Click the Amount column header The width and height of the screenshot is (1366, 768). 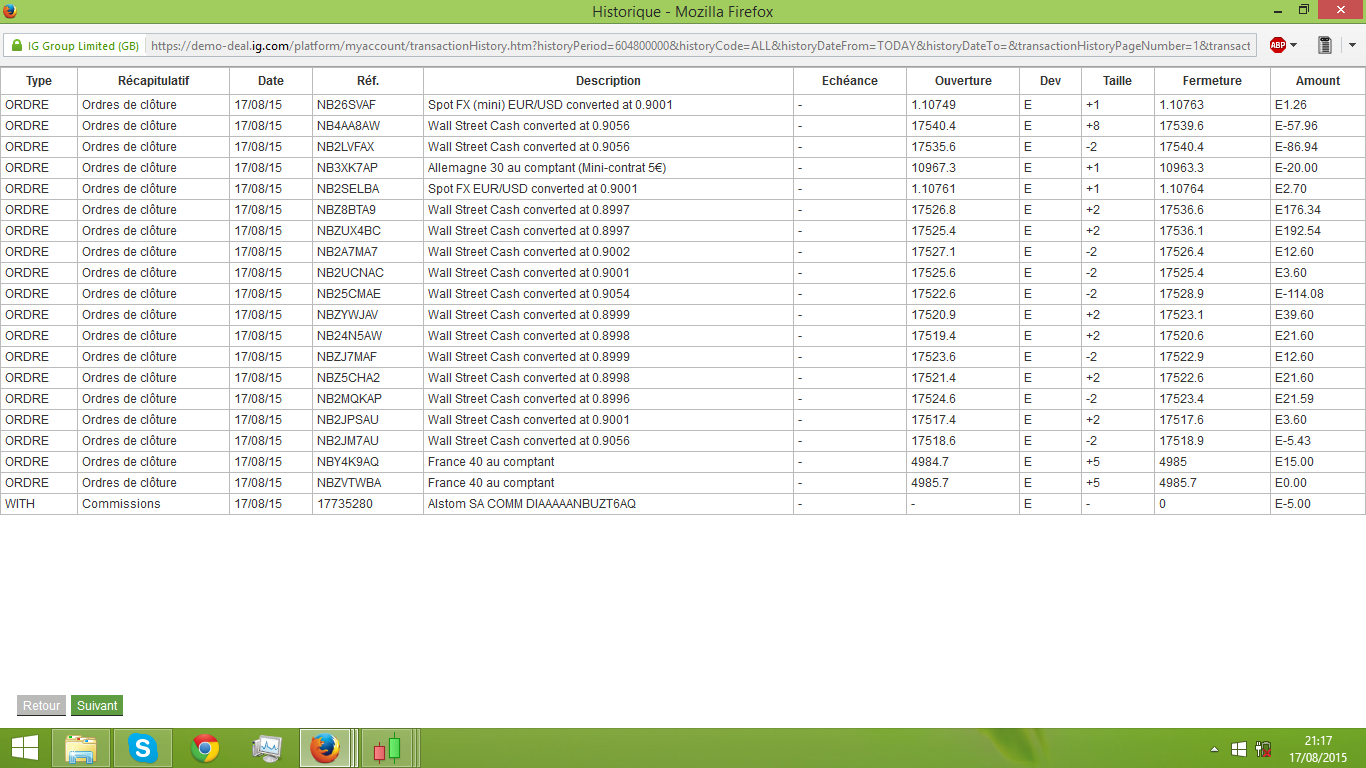(1317, 81)
